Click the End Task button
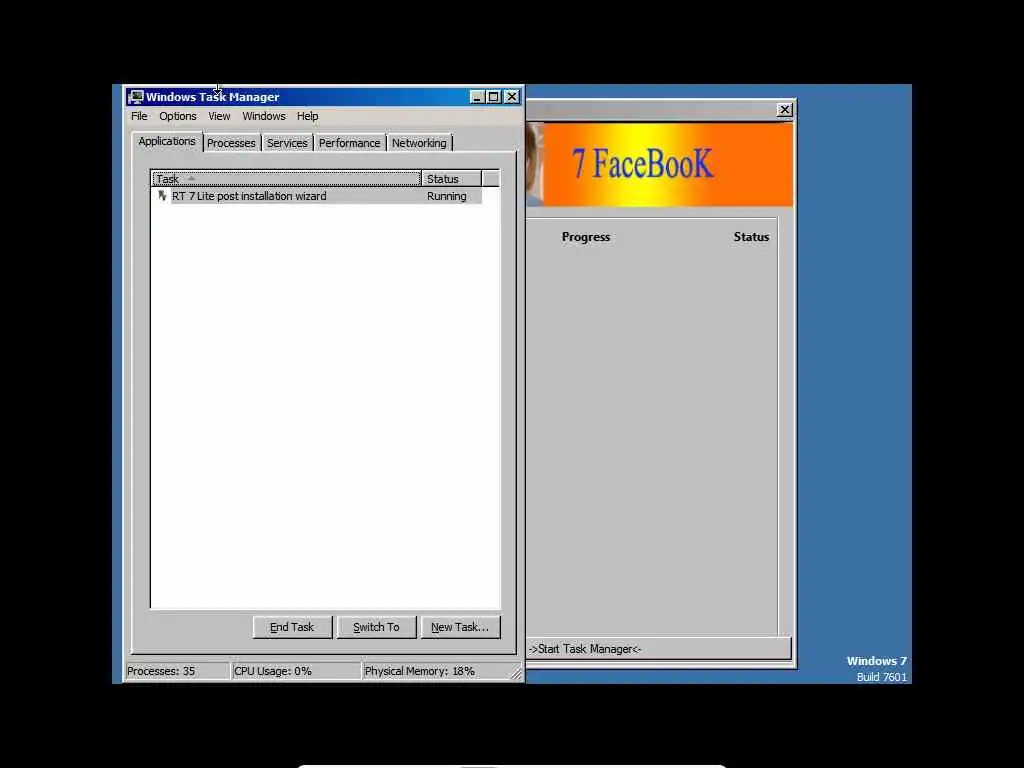Image resolution: width=1024 pixels, height=768 pixels. pos(292,627)
